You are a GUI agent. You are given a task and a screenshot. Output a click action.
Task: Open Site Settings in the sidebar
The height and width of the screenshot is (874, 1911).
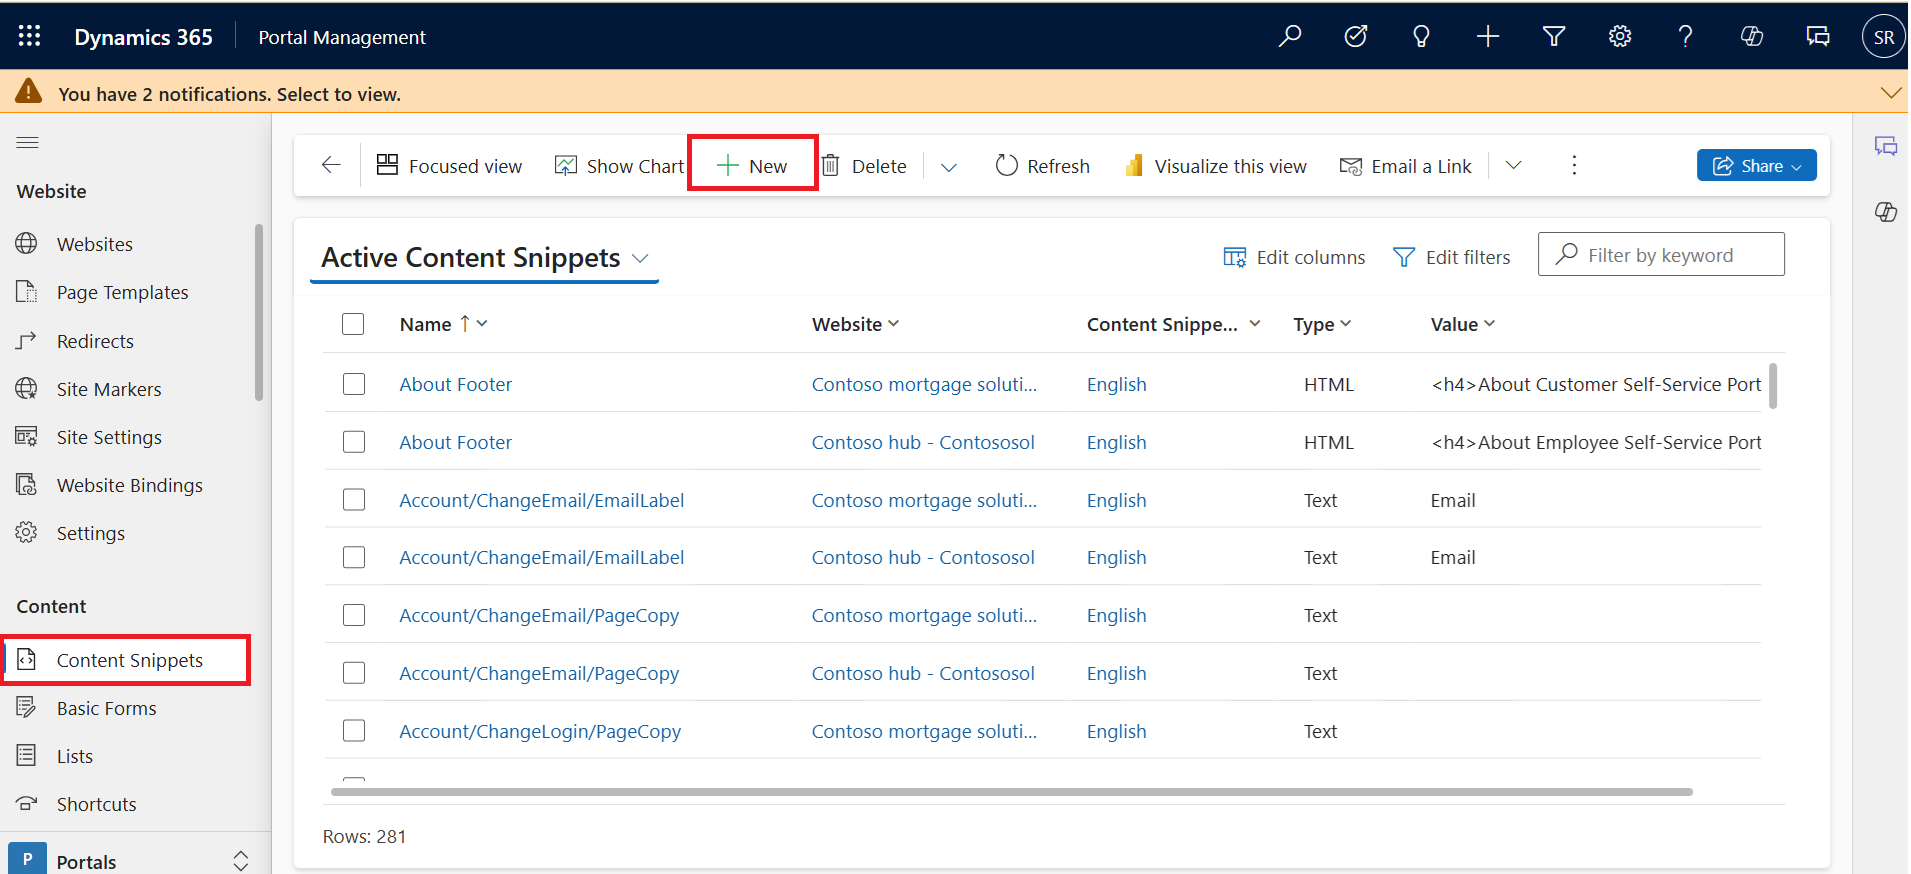(109, 437)
